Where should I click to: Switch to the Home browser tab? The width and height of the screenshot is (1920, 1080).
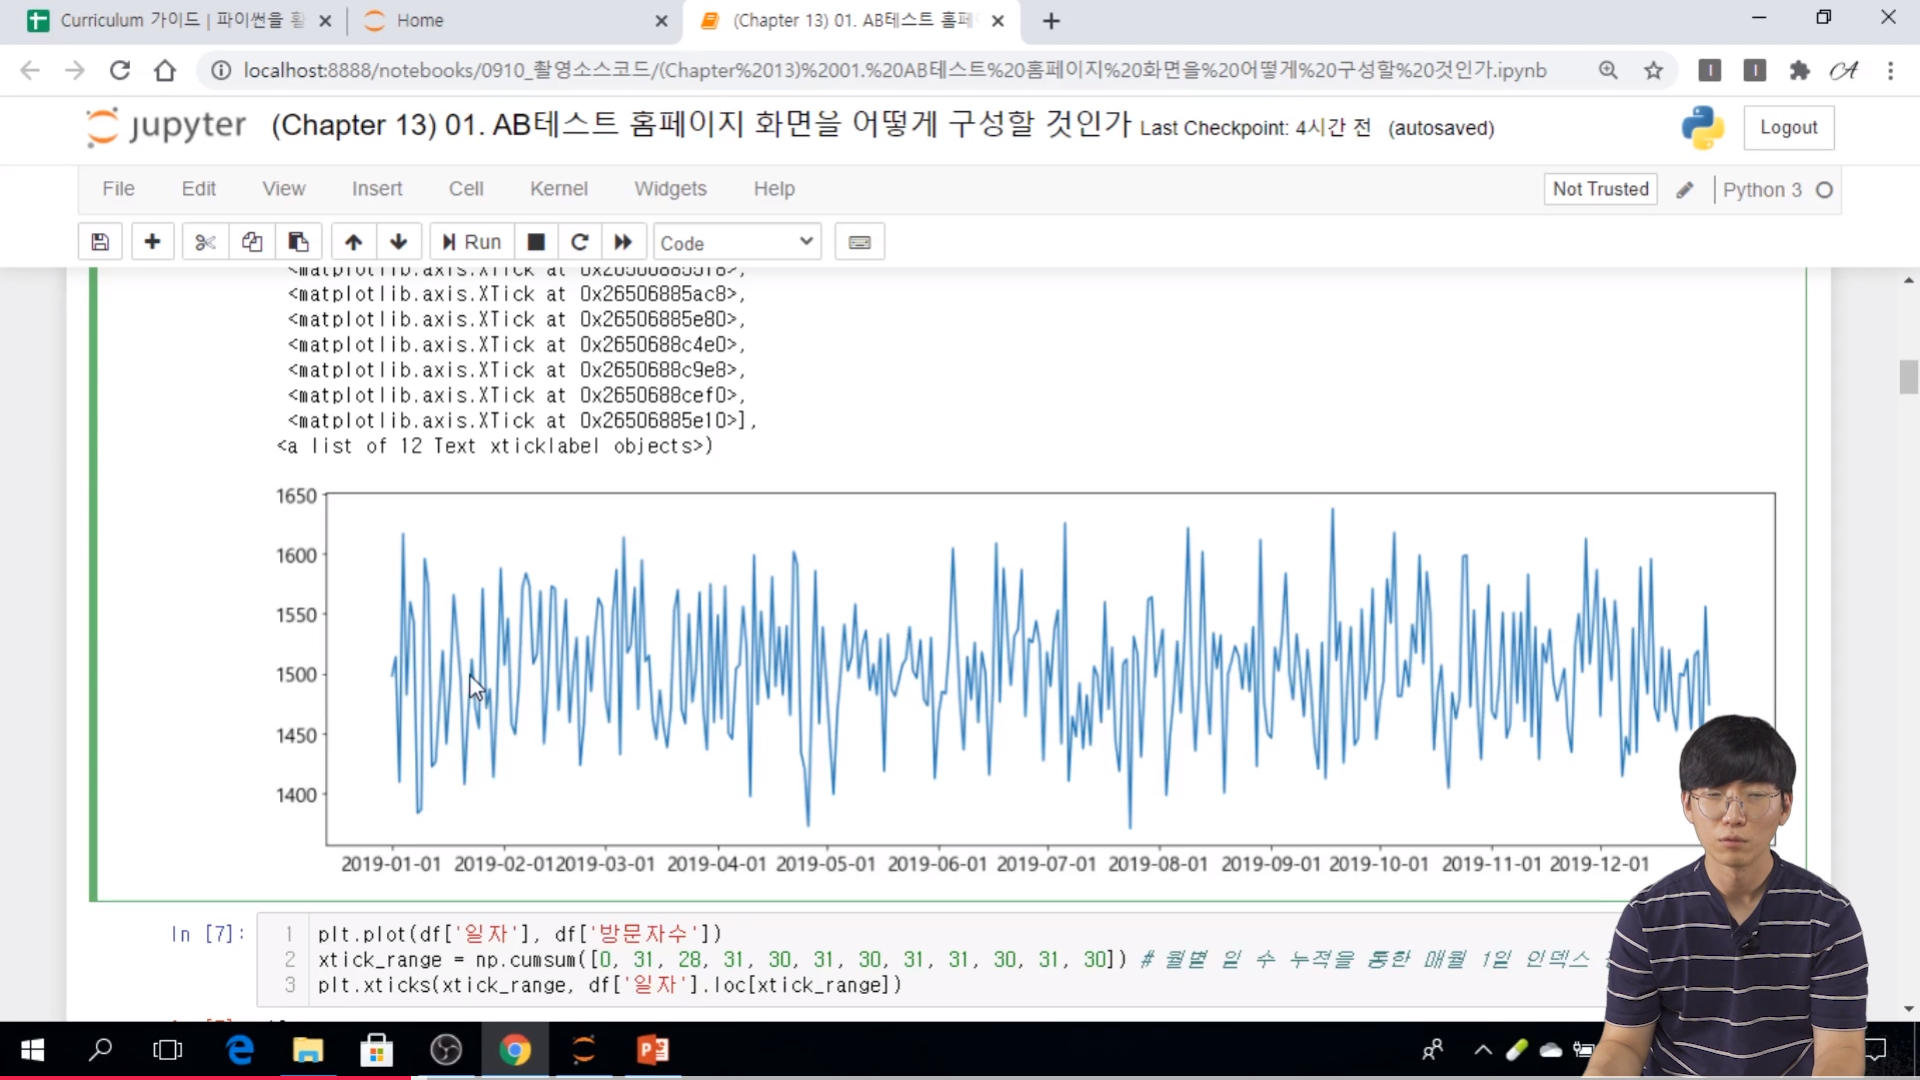(419, 20)
